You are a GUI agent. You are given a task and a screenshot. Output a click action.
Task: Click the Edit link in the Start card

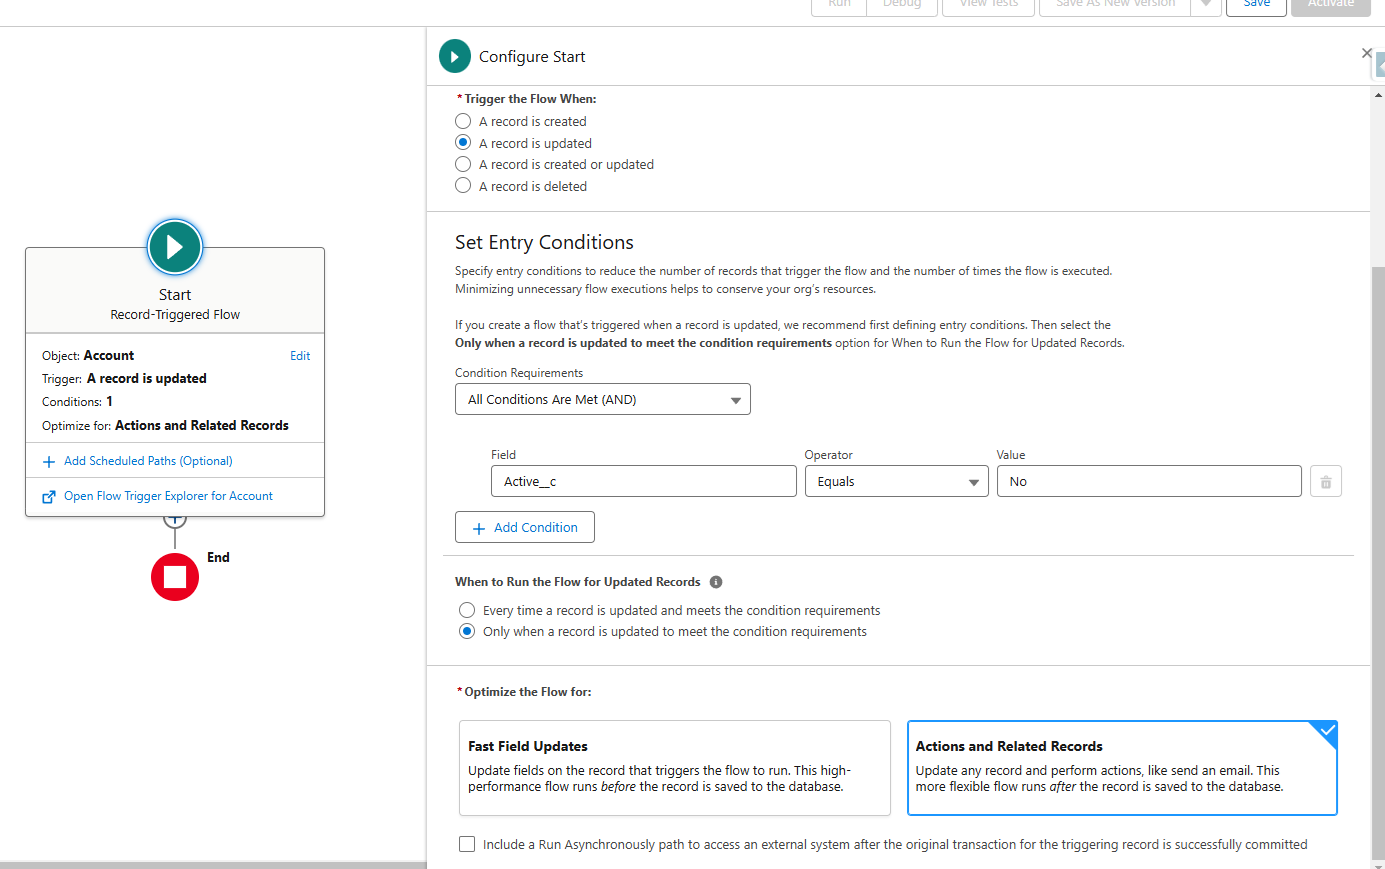(x=300, y=356)
